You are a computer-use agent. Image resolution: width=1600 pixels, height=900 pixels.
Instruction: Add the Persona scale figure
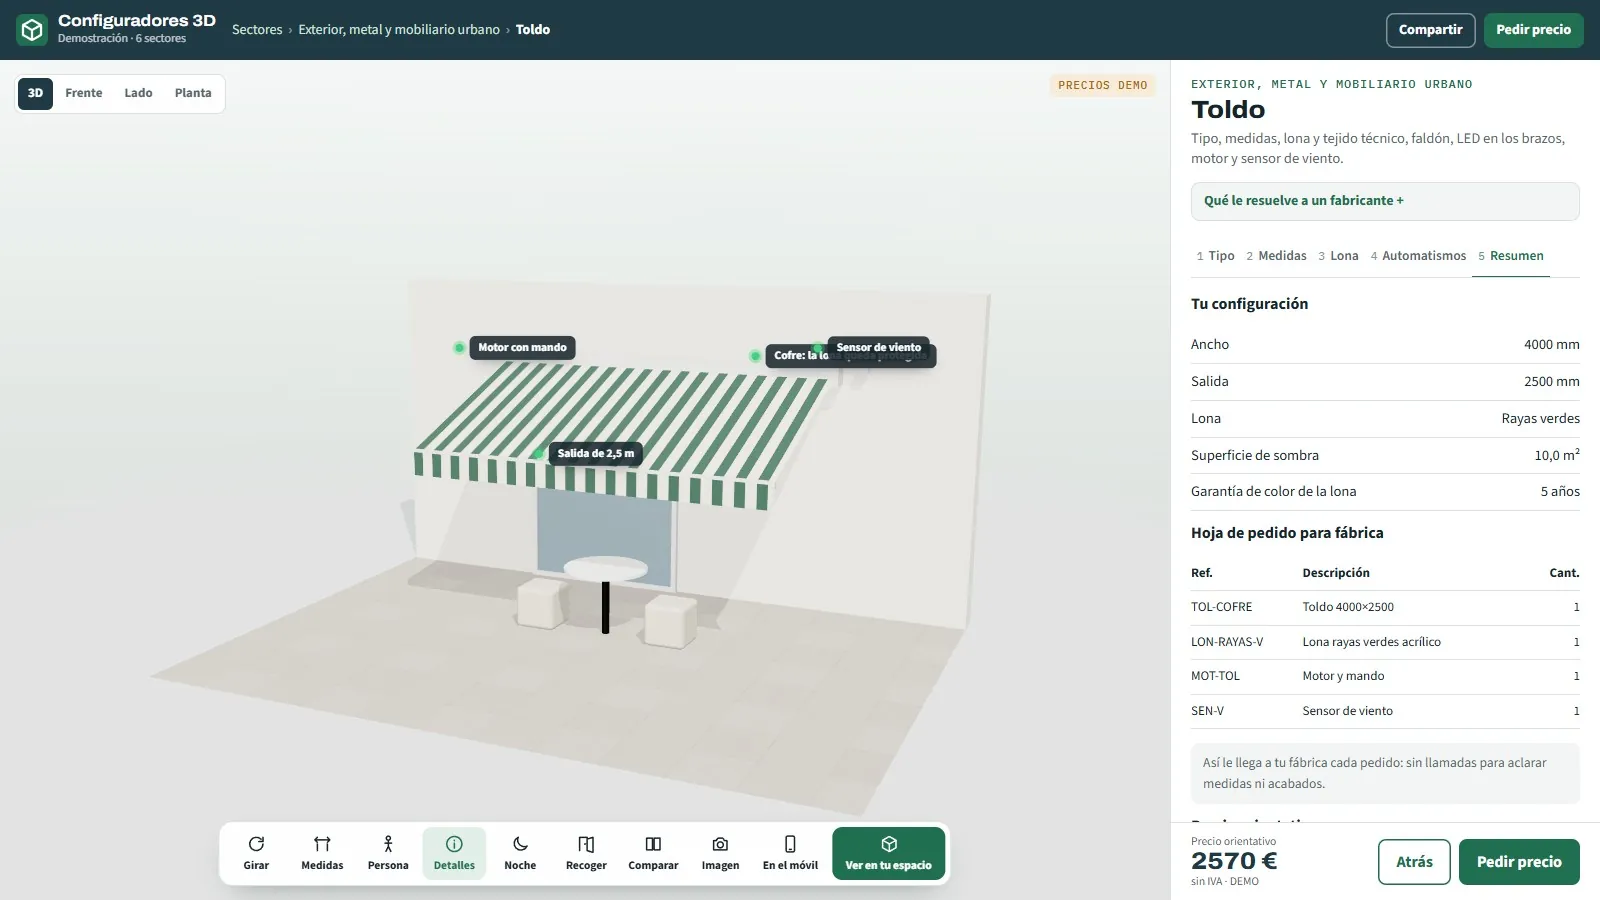click(388, 853)
